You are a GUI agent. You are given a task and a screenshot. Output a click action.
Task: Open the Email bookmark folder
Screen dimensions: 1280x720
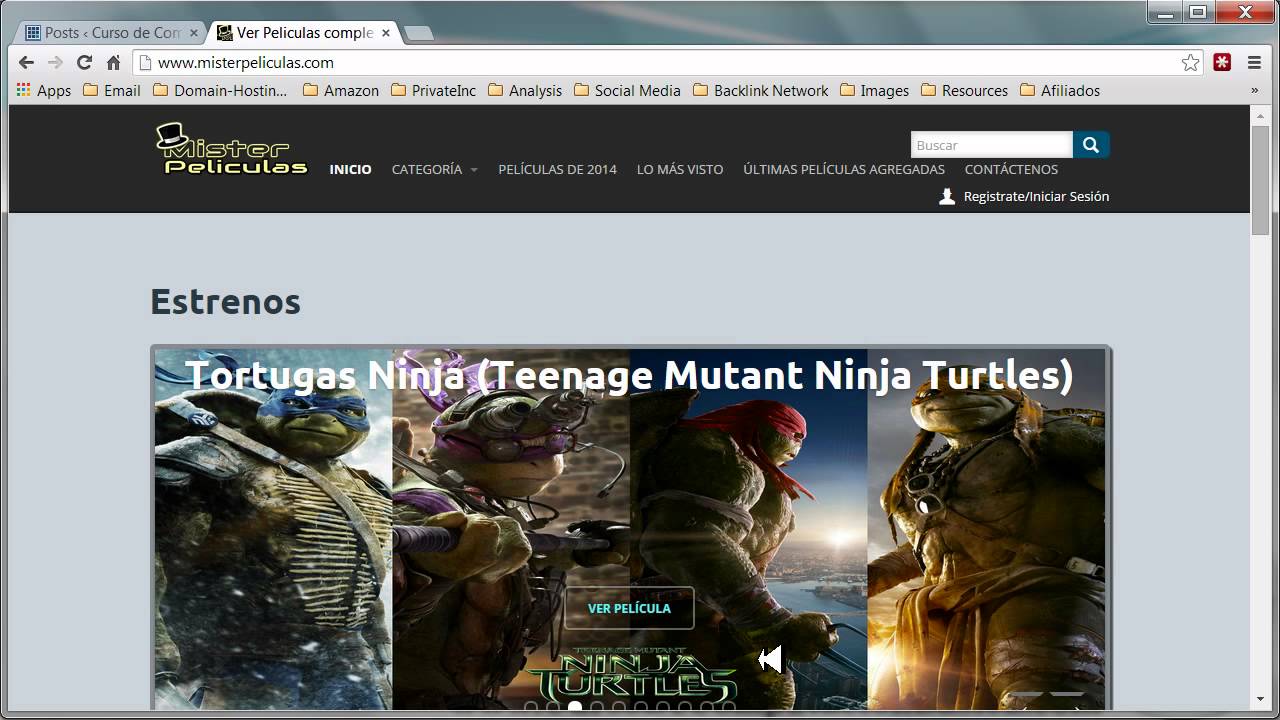pos(112,90)
